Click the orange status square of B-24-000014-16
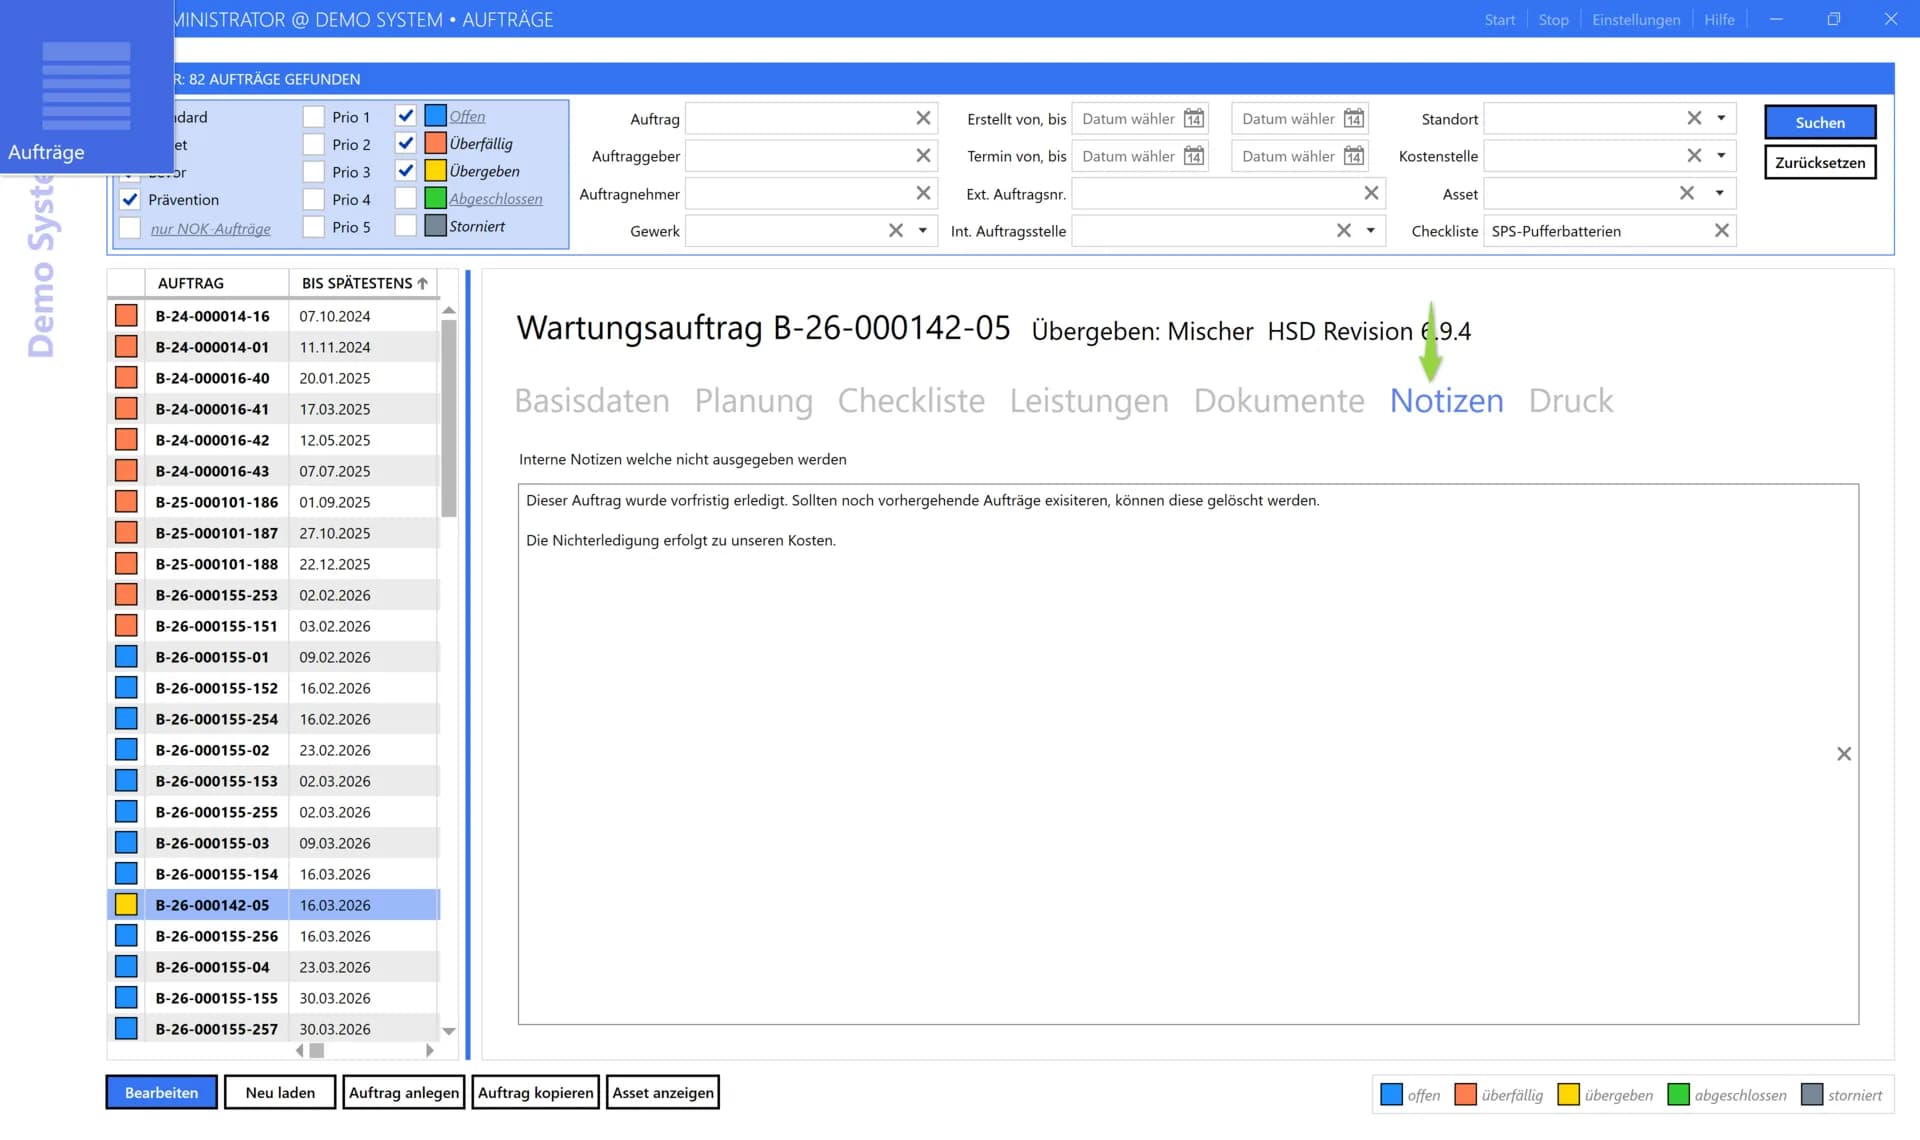This screenshot has width=1920, height=1140. [x=126, y=315]
